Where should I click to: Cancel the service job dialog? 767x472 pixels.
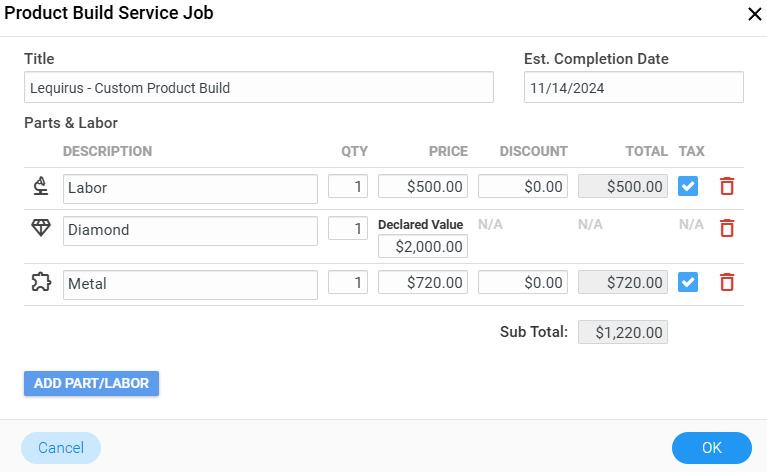pos(61,448)
